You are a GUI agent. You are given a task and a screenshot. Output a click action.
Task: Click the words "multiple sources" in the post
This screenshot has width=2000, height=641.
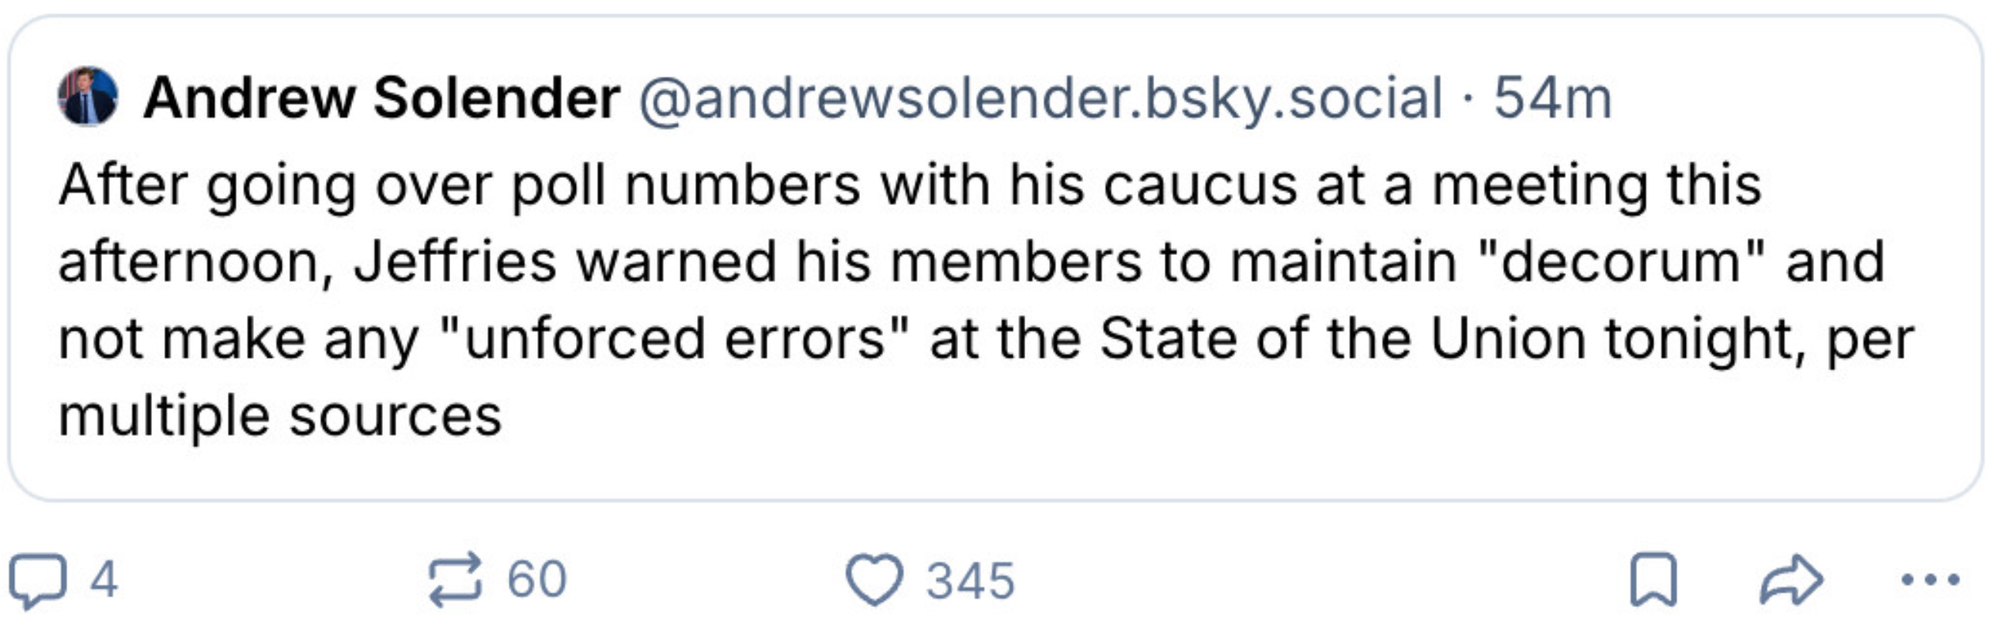click(x=280, y=416)
